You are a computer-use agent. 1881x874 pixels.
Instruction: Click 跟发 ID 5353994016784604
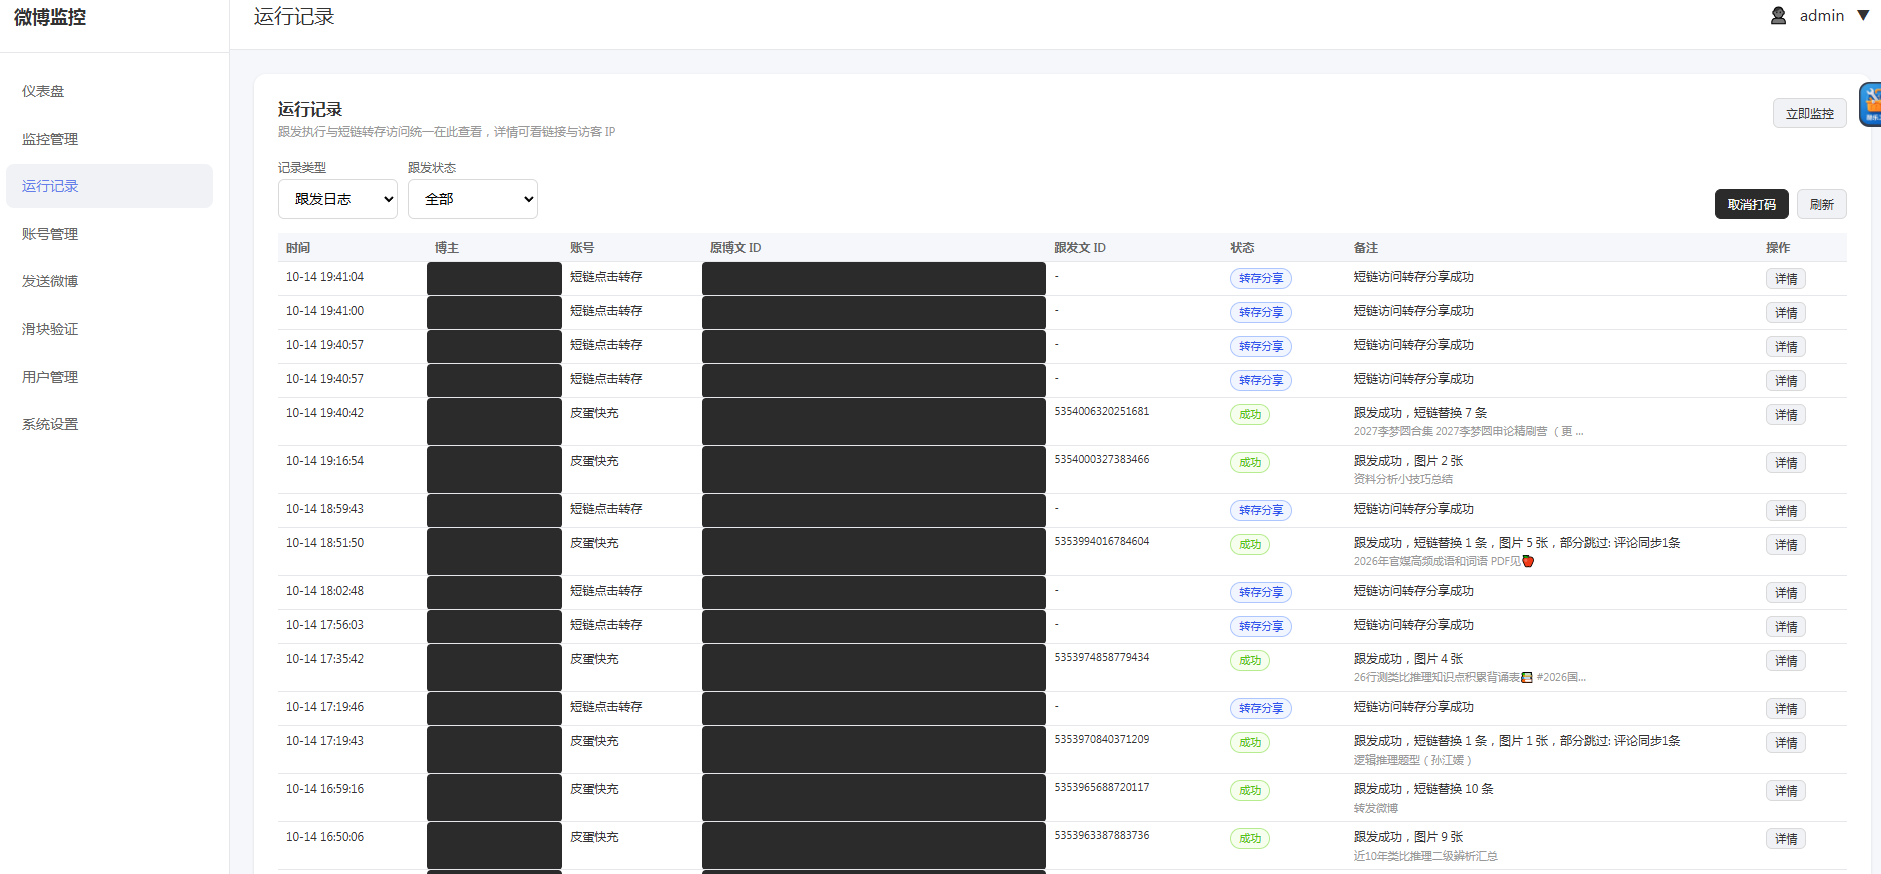tap(1102, 541)
